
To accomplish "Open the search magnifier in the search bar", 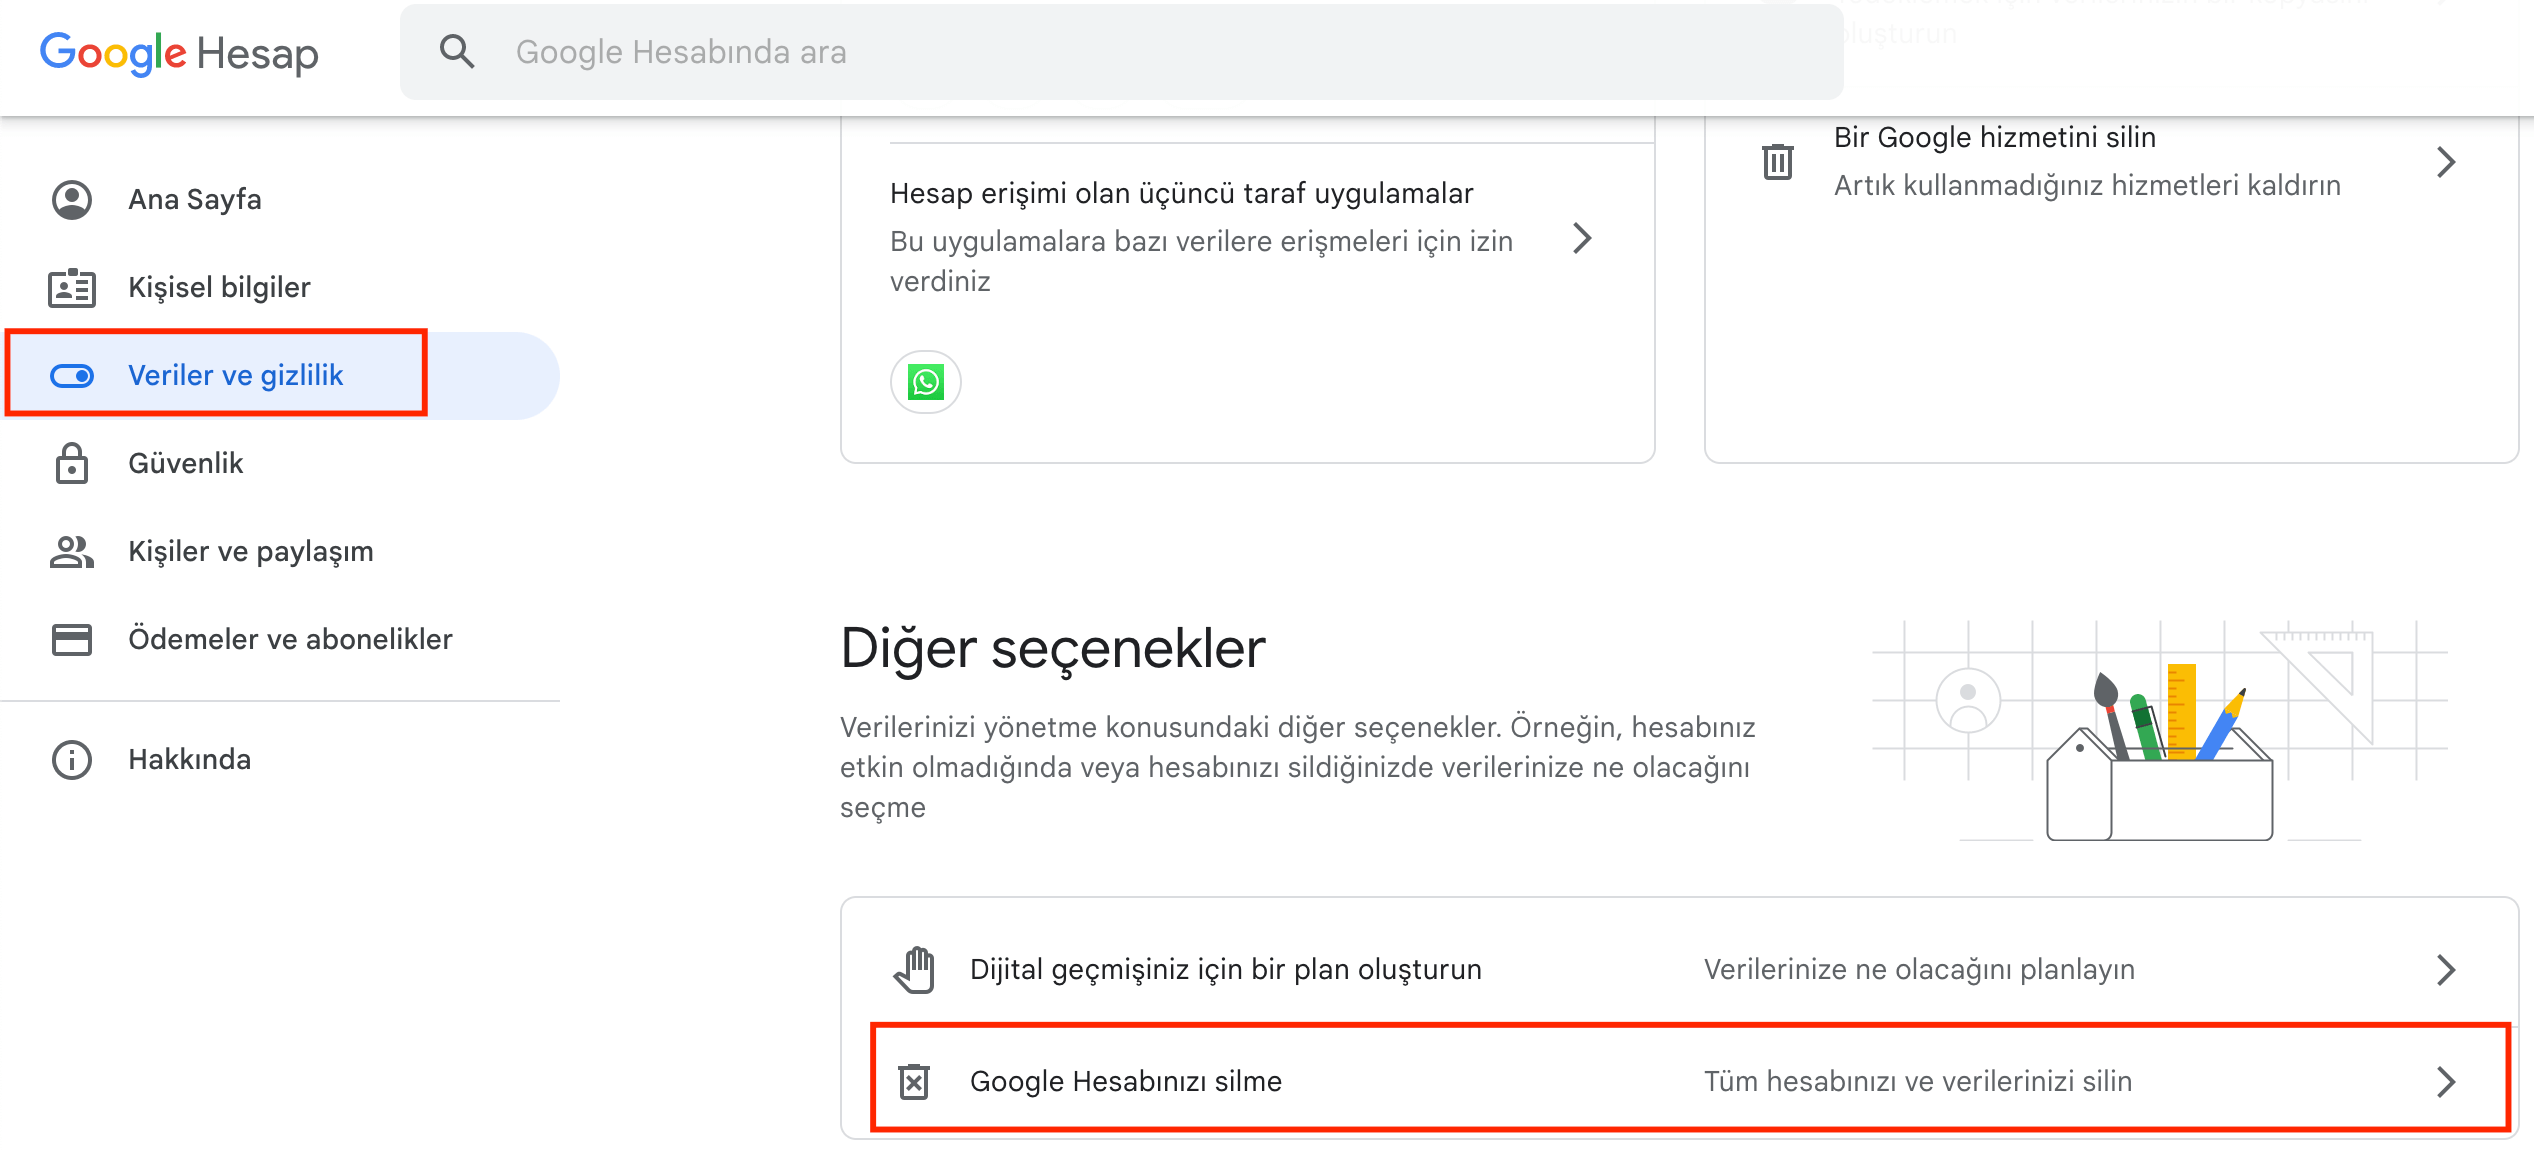I will click(x=458, y=51).
